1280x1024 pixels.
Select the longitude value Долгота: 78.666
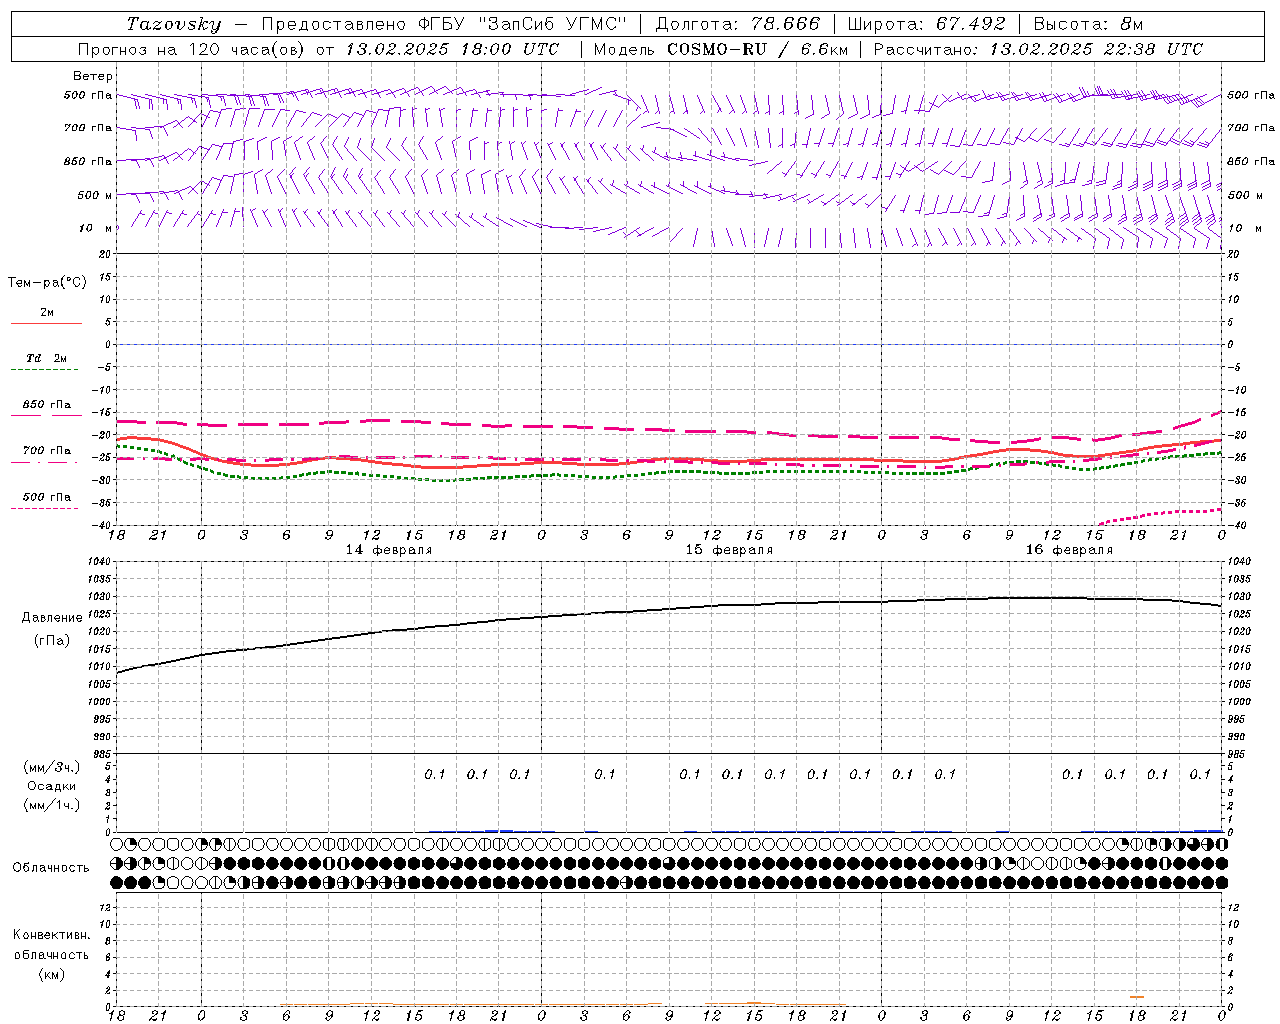(737, 24)
